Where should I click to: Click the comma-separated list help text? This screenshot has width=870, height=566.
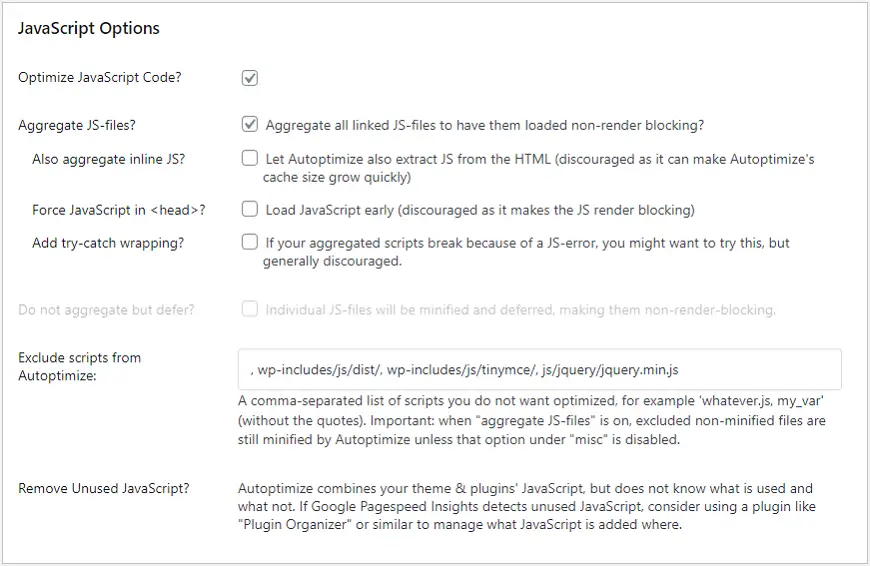click(531, 420)
